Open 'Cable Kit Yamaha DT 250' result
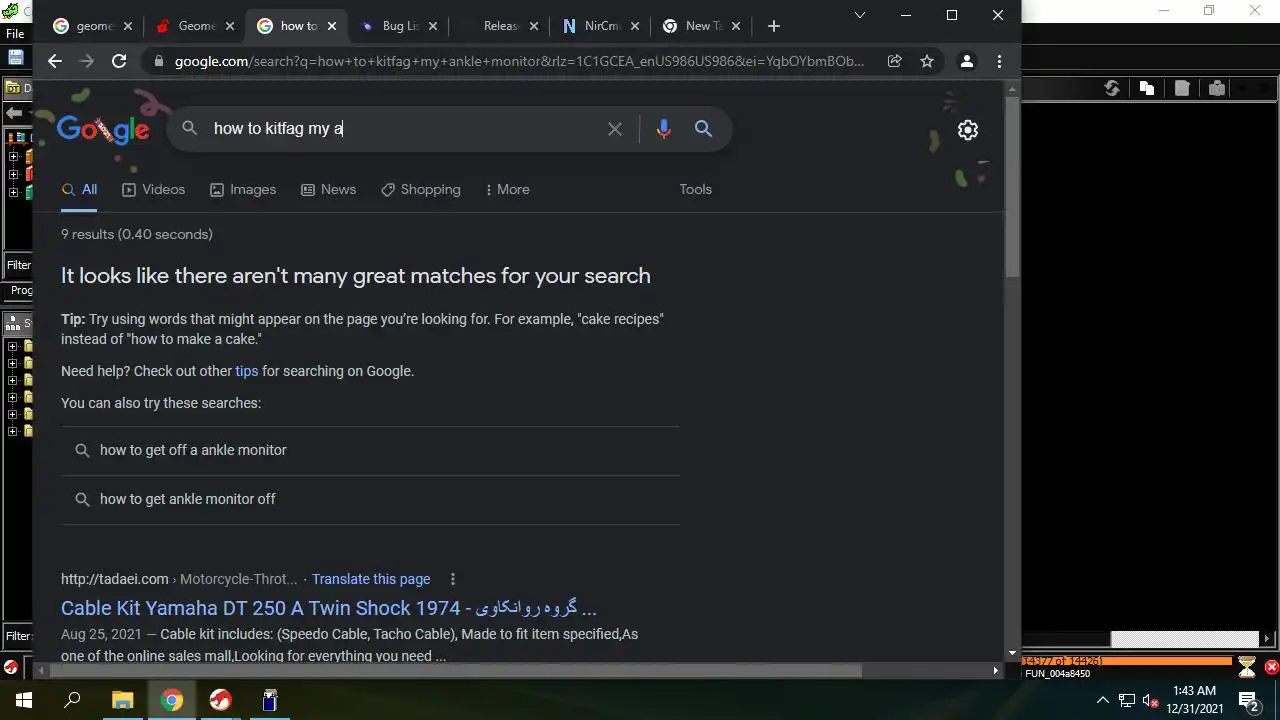The image size is (1280, 720). click(x=328, y=608)
